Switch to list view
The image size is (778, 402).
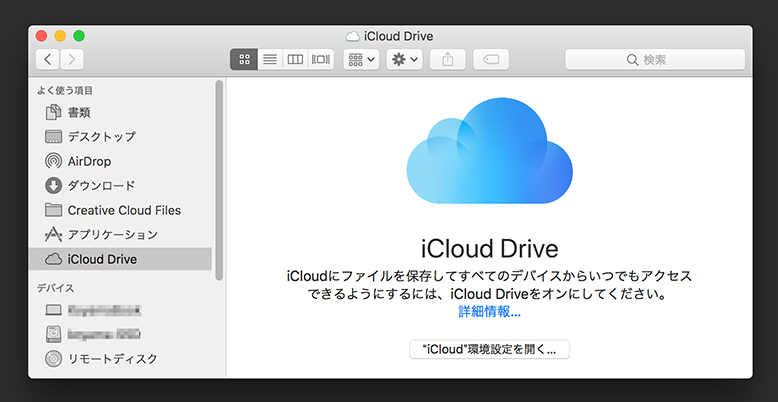coord(270,60)
